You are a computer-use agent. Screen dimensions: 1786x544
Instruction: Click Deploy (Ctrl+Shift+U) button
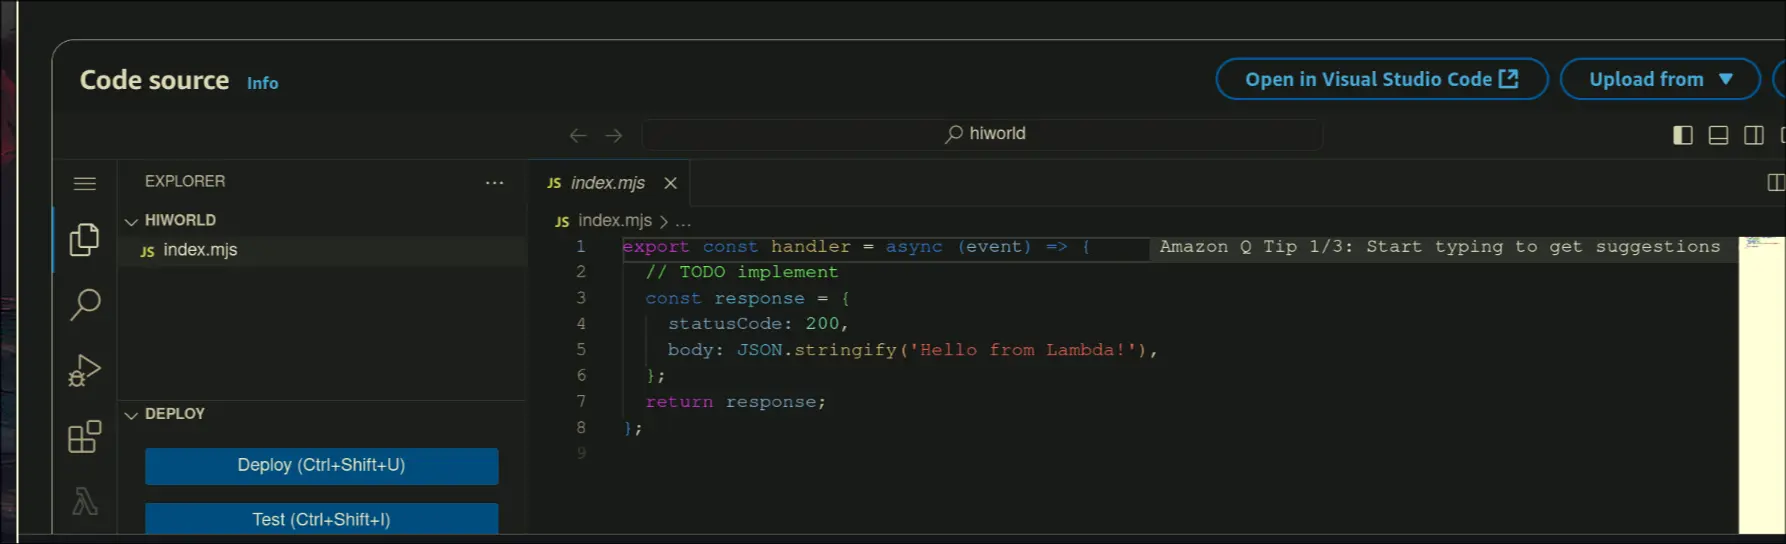click(321, 466)
